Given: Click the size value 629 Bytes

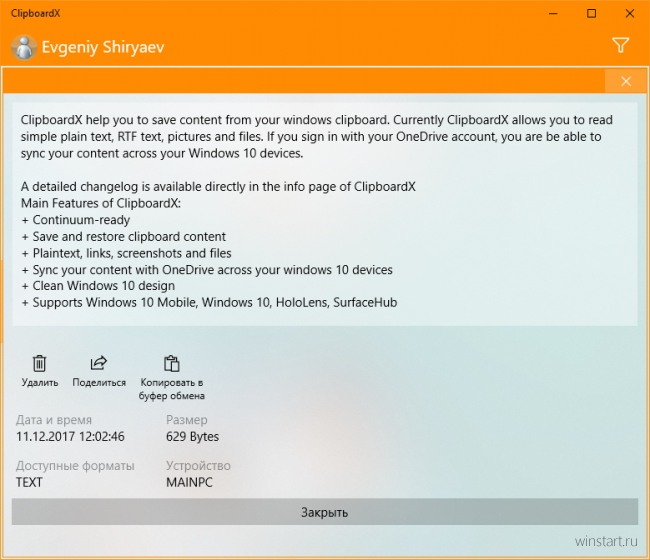Looking at the screenshot, I should pyautogui.click(x=192, y=436).
